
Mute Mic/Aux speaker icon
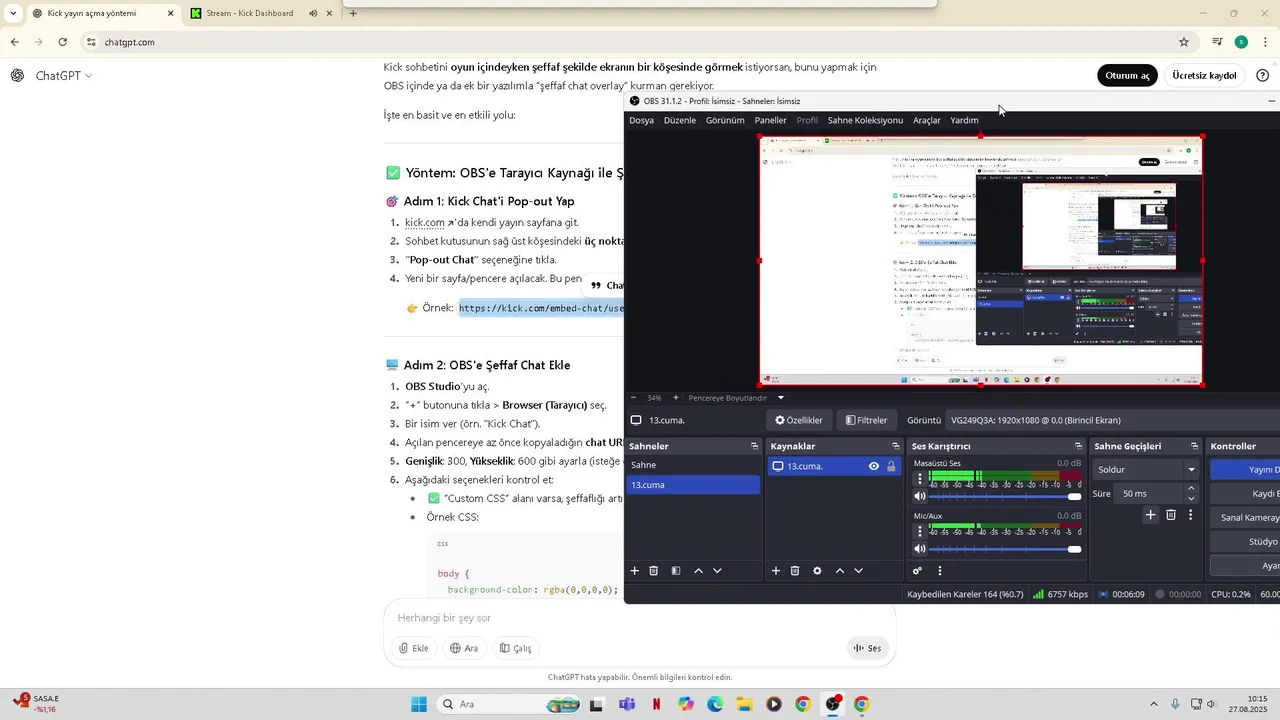(x=920, y=549)
